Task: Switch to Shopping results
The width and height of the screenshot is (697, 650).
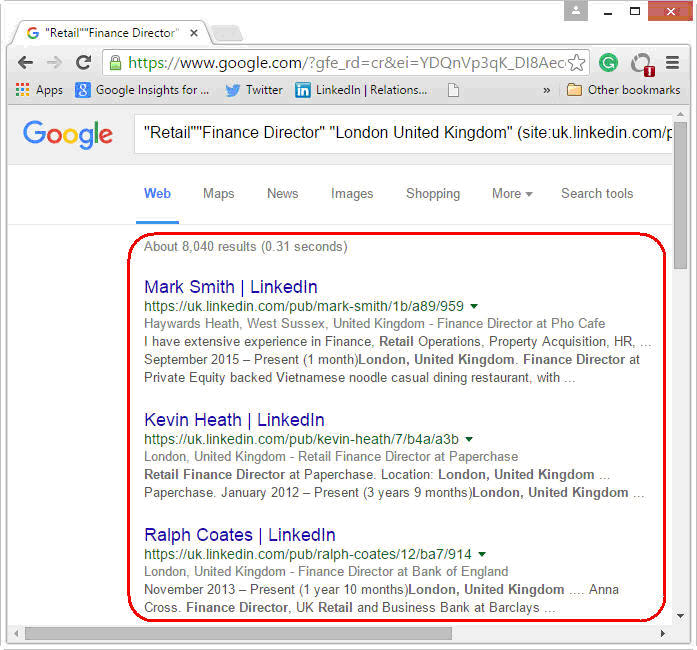Action: [x=433, y=194]
